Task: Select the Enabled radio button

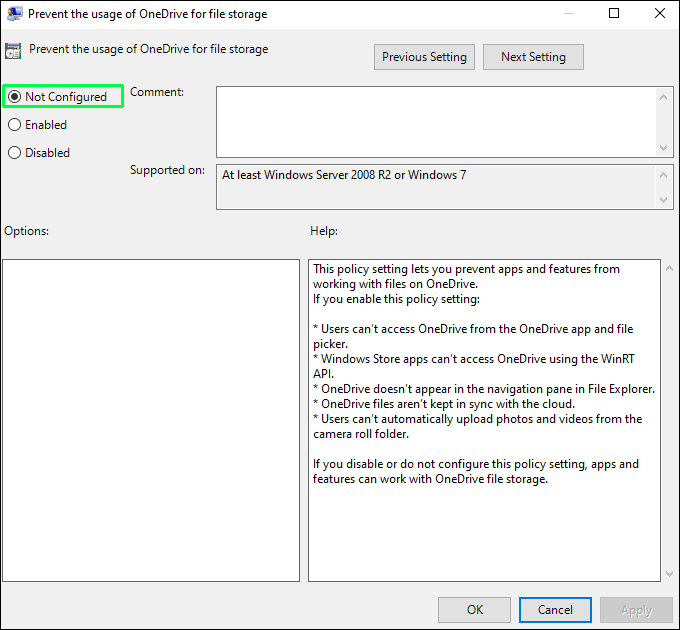Action: pos(15,125)
